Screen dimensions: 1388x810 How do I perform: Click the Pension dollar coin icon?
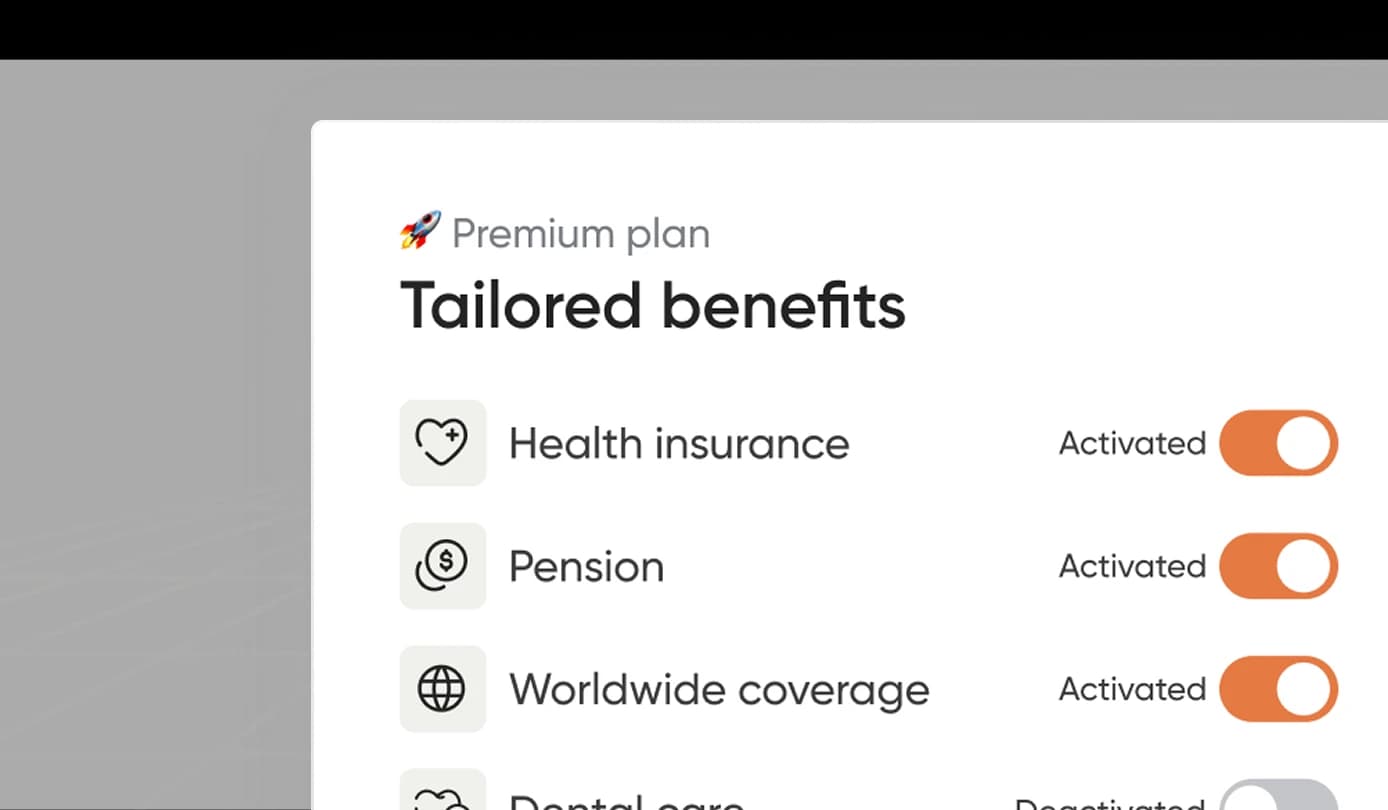point(442,566)
